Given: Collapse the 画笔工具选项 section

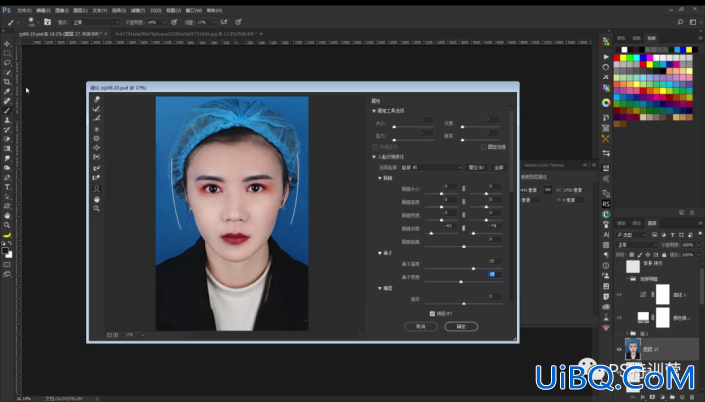Looking at the screenshot, I should click(x=374, y=111).
